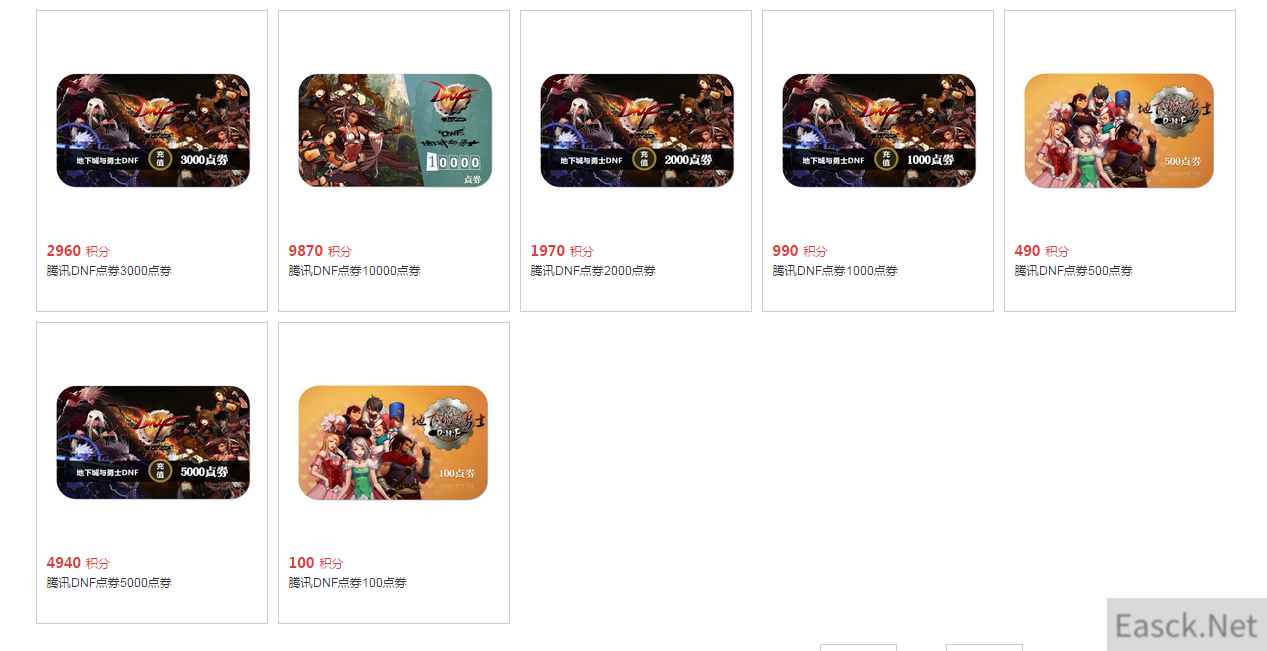The image size is (1267, 651).
Task: Click the 腾讯DNF点券1000点券 title link
Action: pyautogui.click(x=835, y=271)
